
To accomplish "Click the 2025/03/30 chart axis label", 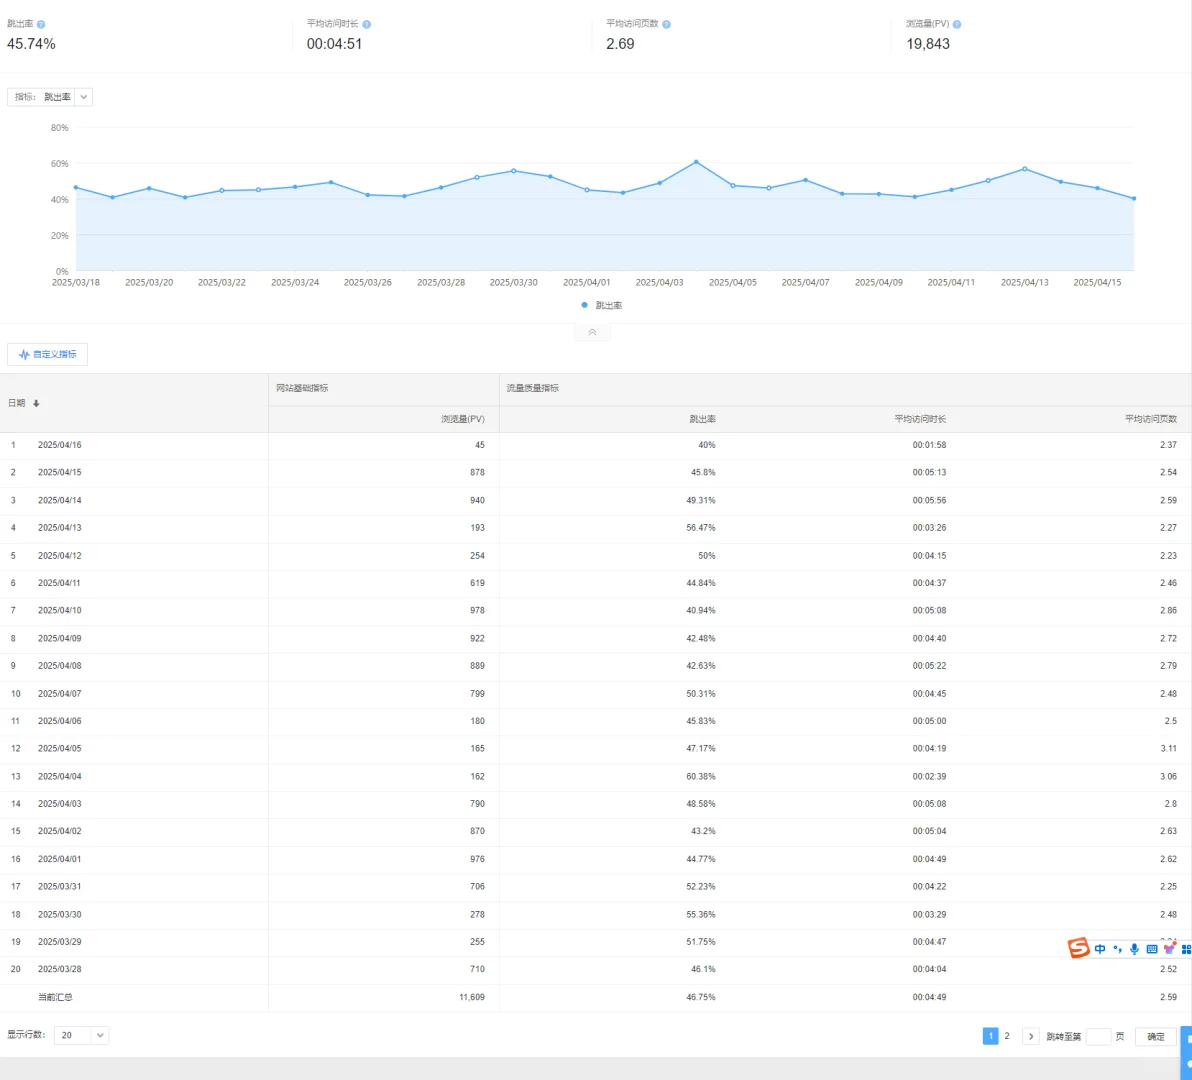I will pos(513,282).
